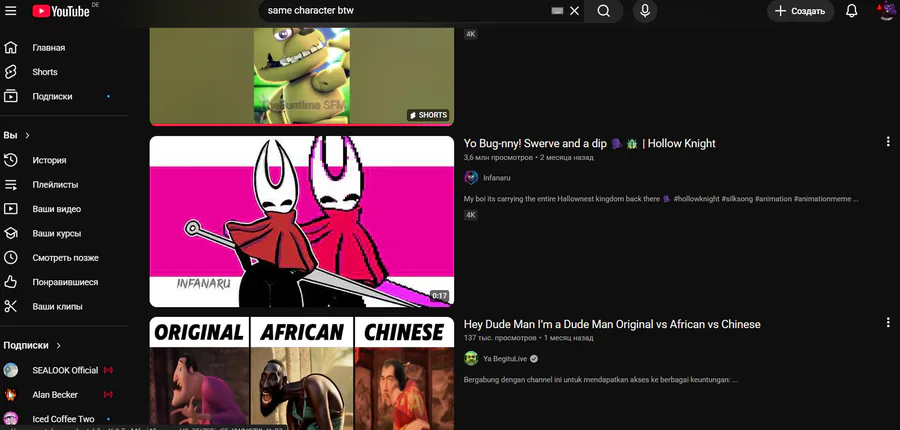Click the Ваши клипы scissors icon
This screenshot has width=900, height=430.
[10, 307]
